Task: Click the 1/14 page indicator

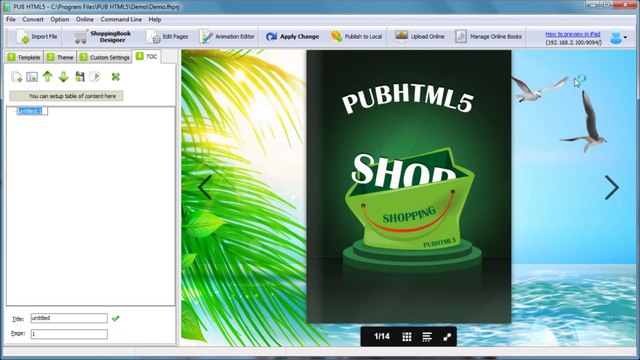Action: pos(382,336)
